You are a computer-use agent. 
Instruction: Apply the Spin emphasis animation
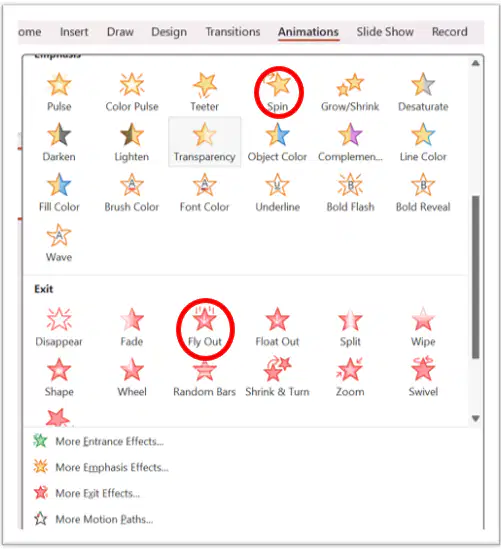(278, 92)
